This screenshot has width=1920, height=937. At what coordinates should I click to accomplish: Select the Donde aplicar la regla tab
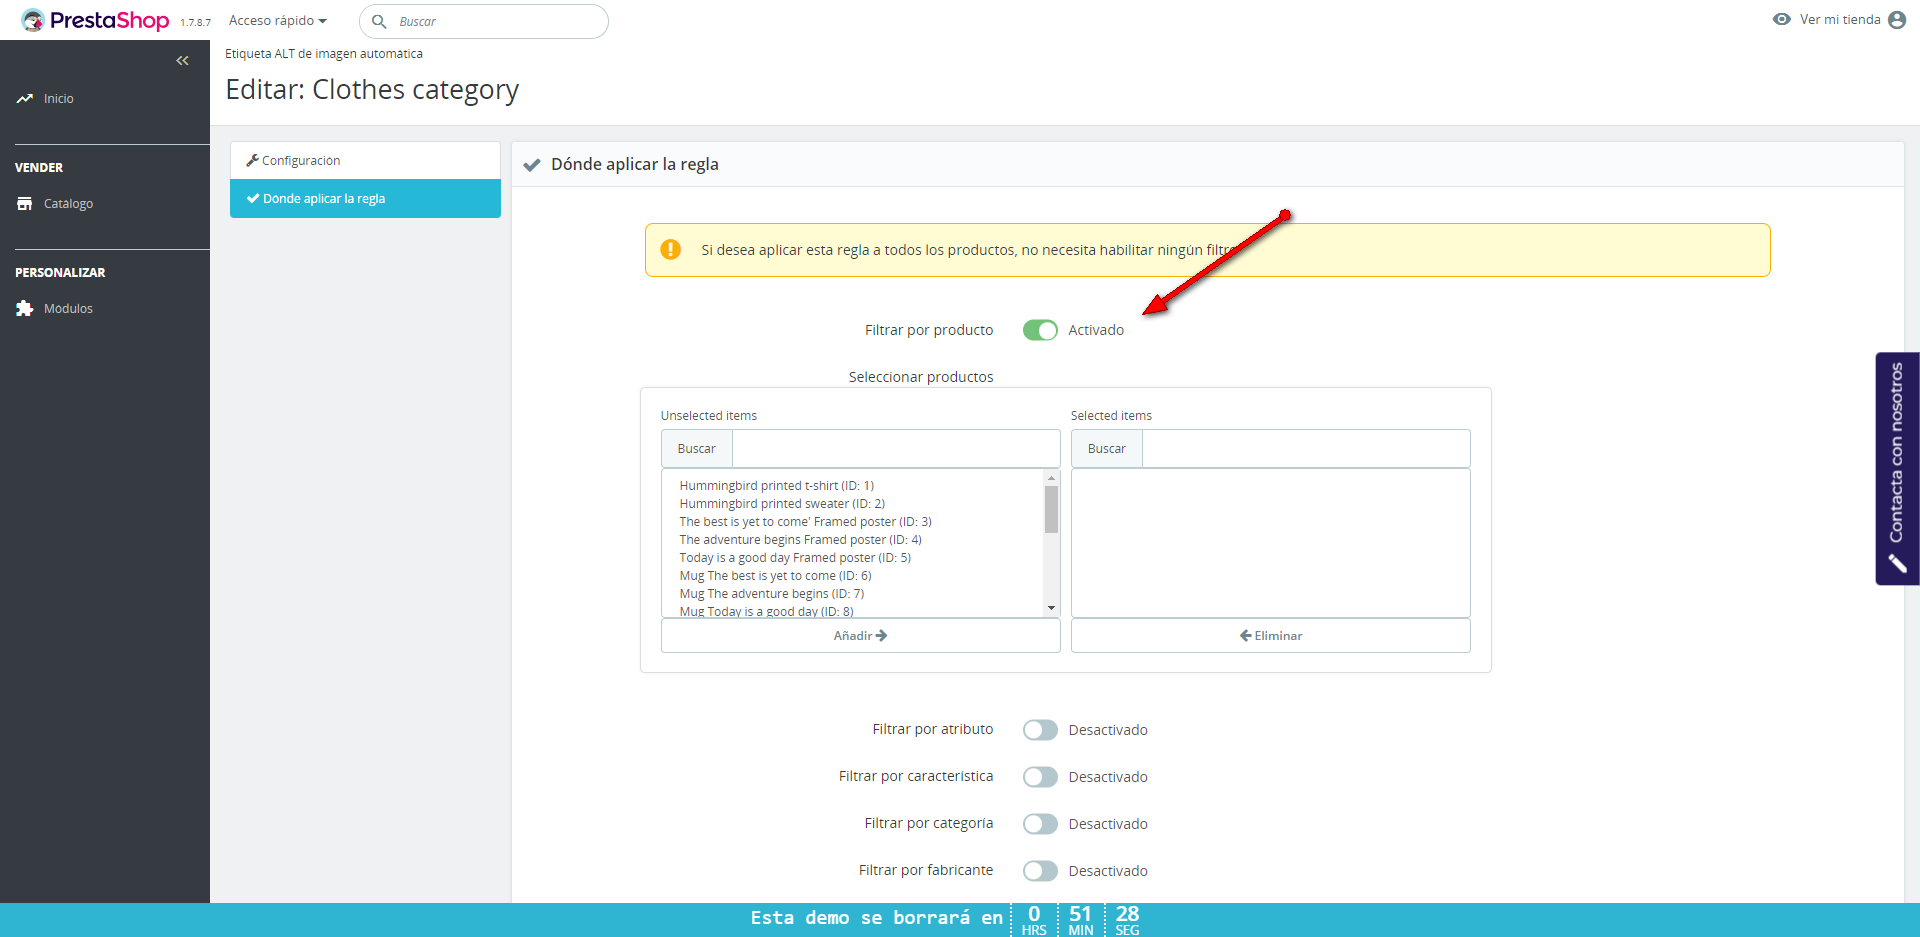click(x=365, y=199)
